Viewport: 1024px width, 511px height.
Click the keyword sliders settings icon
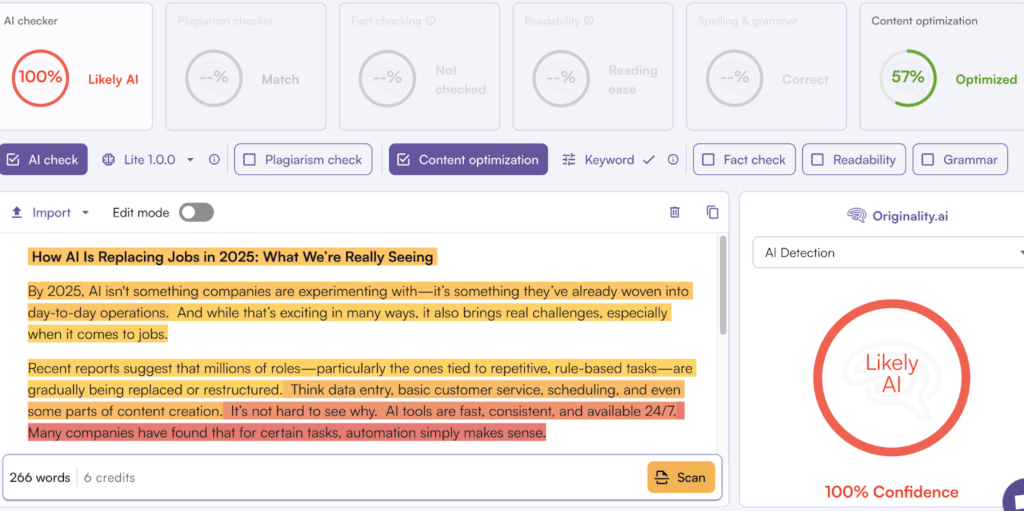(x=569, y=159)
